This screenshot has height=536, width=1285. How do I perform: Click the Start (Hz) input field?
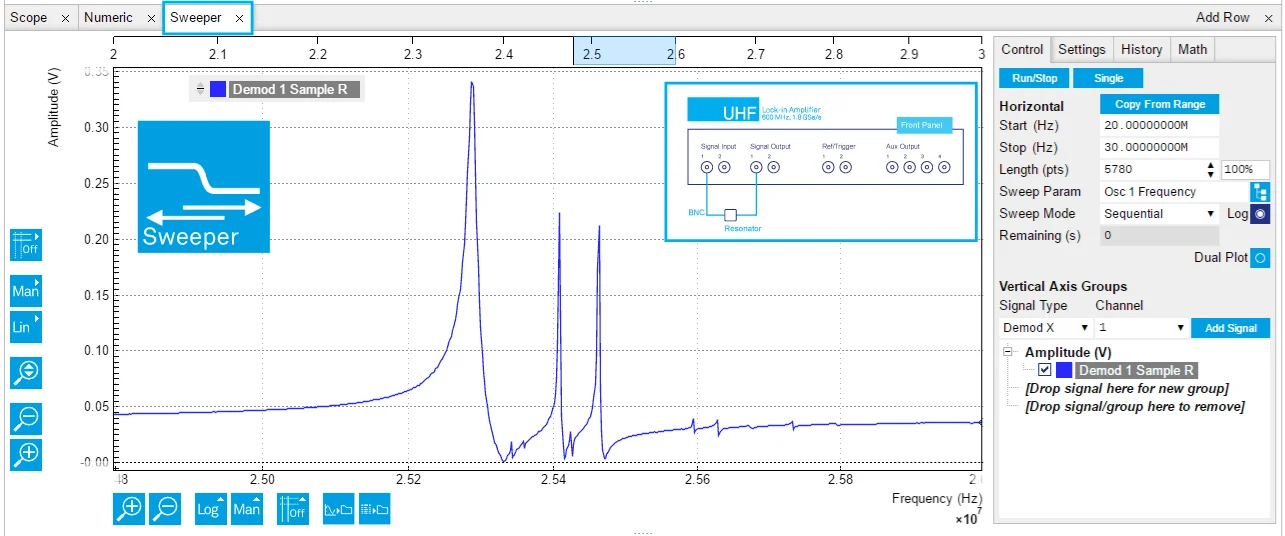(1159, 126)
